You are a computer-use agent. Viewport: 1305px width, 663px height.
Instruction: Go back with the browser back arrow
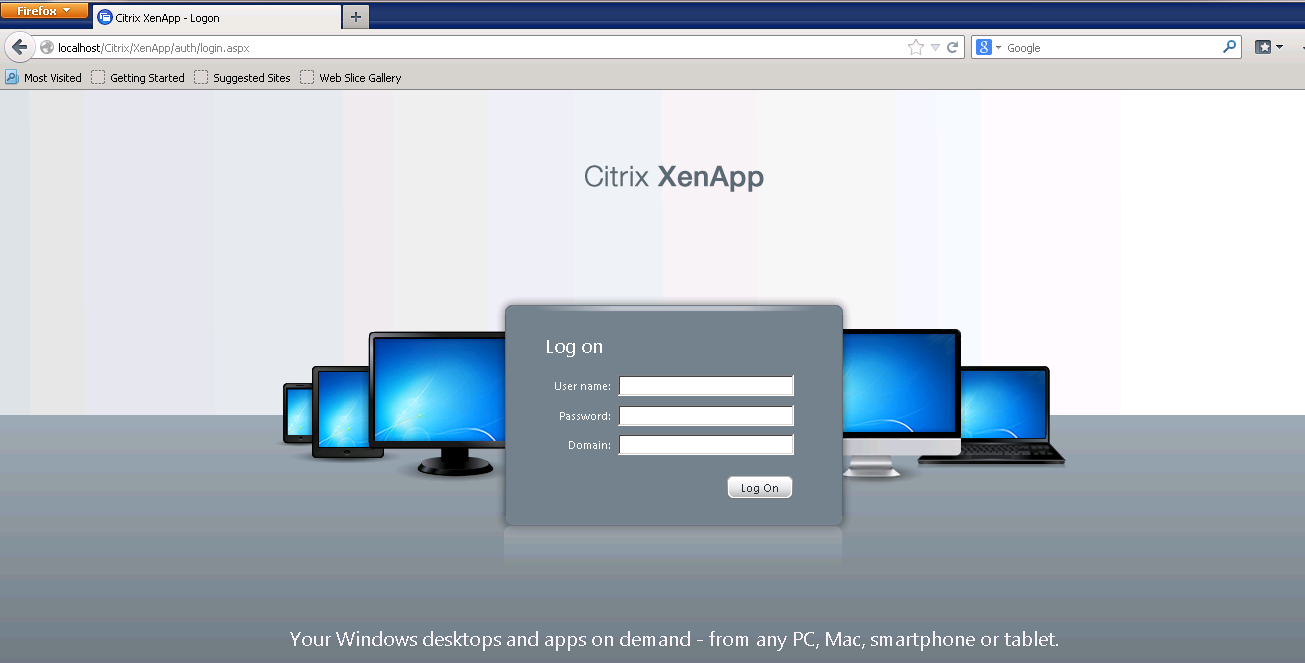click(19, 47)
